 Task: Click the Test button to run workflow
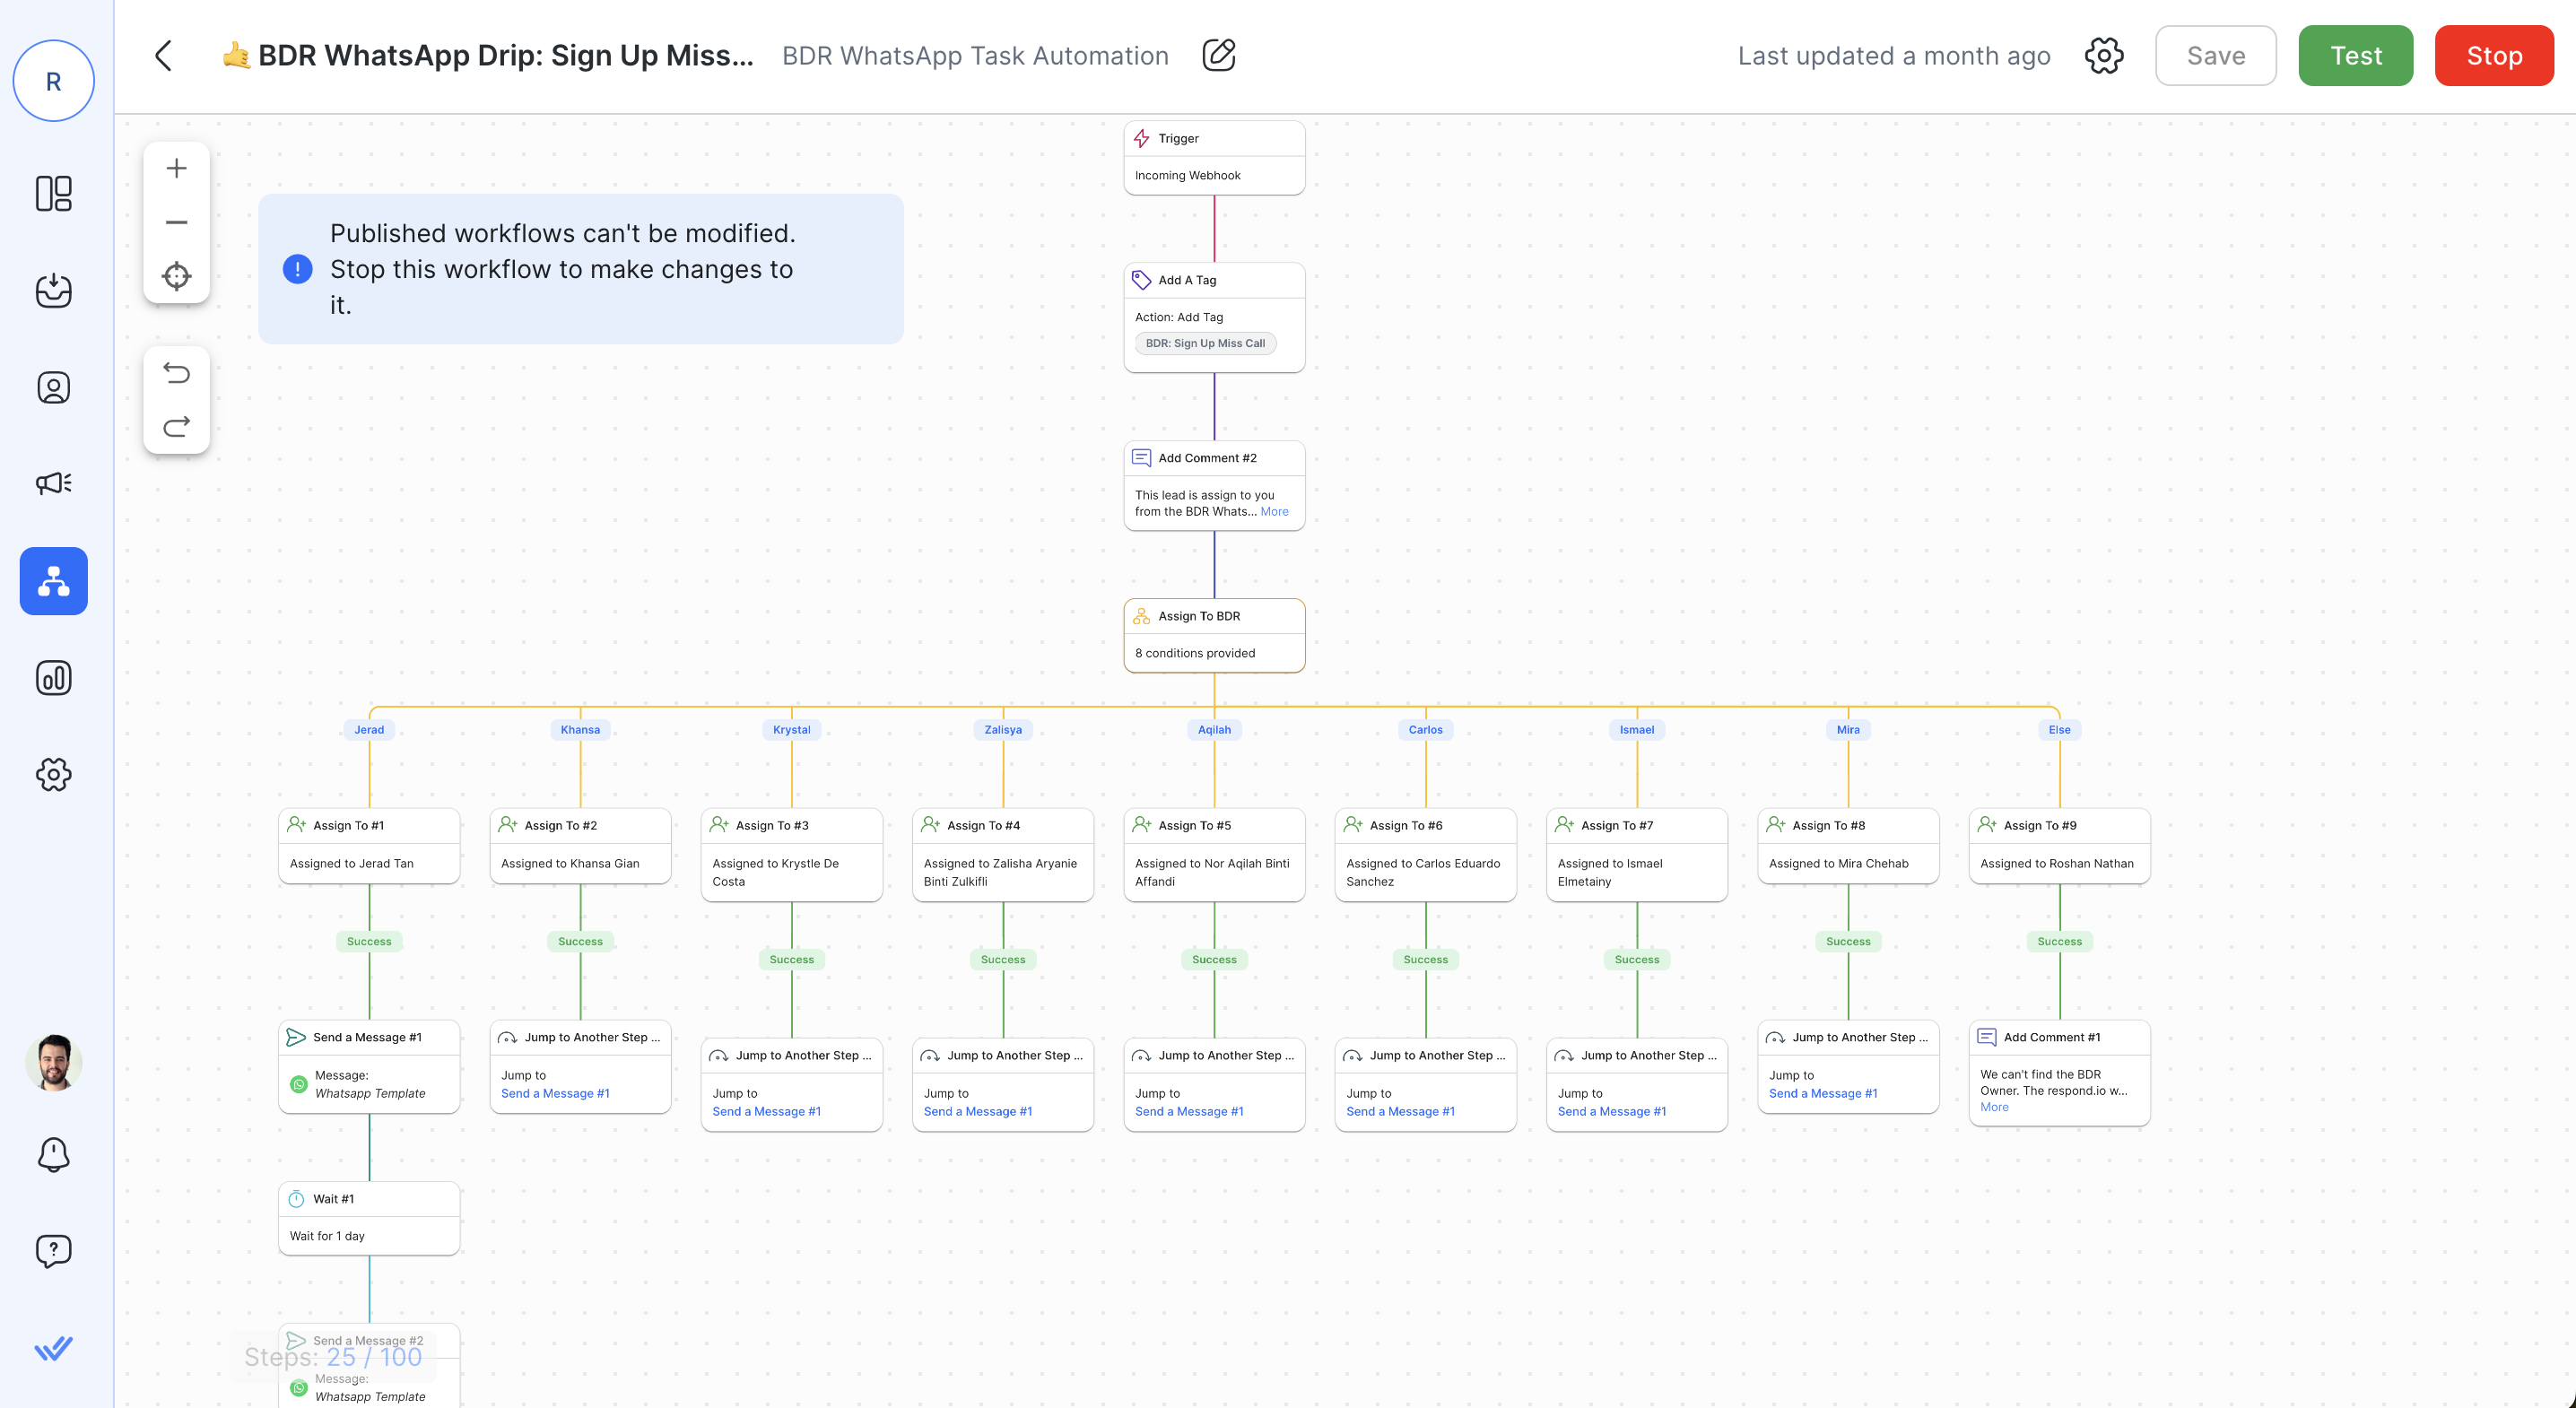2354,56
